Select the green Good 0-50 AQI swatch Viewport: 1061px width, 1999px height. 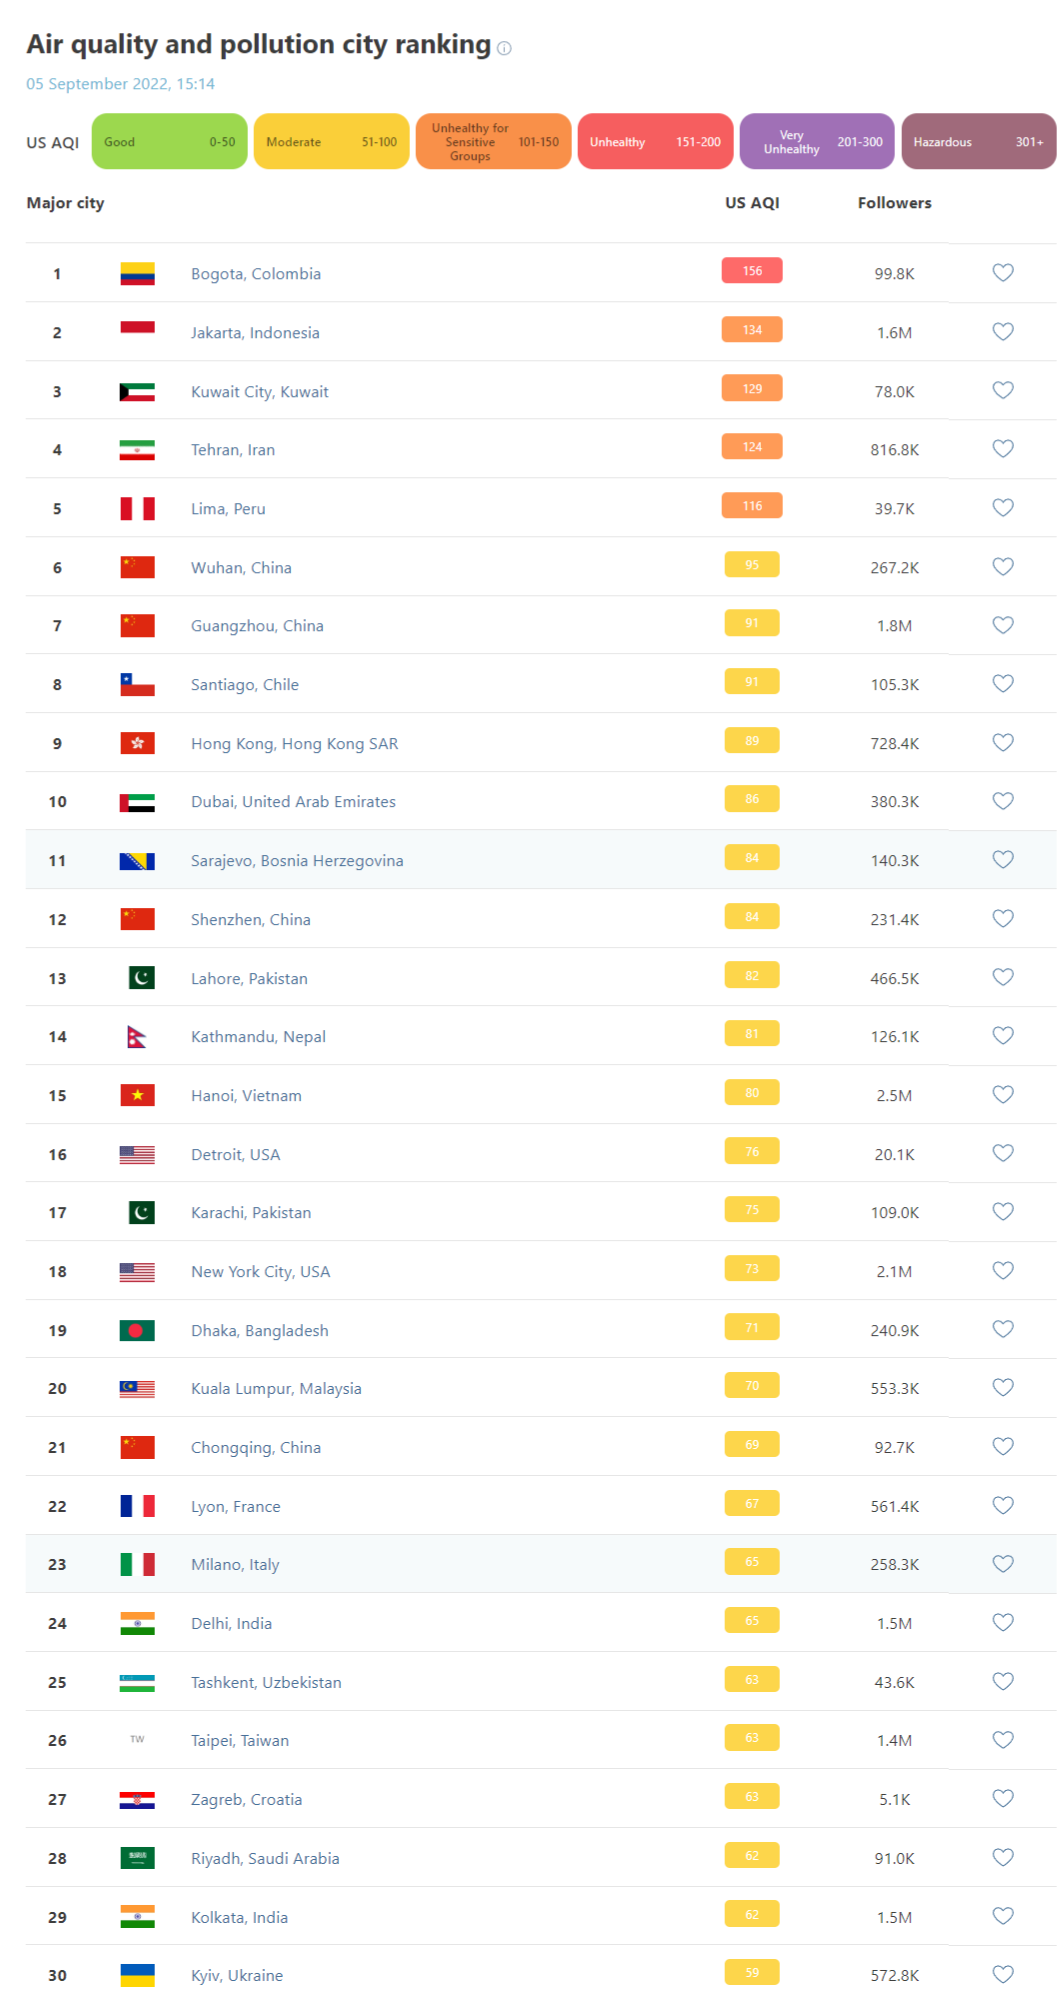tap(169, 141)
